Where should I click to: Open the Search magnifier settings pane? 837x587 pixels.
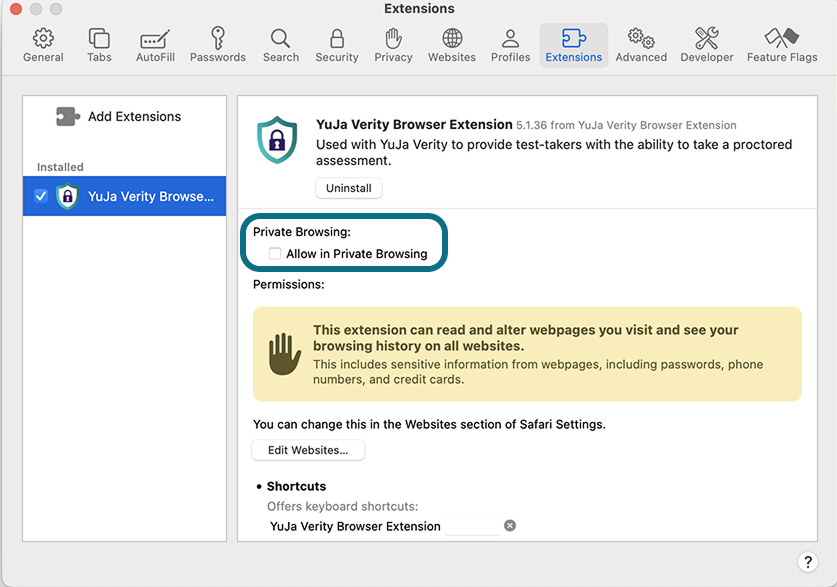pos(281,45)
